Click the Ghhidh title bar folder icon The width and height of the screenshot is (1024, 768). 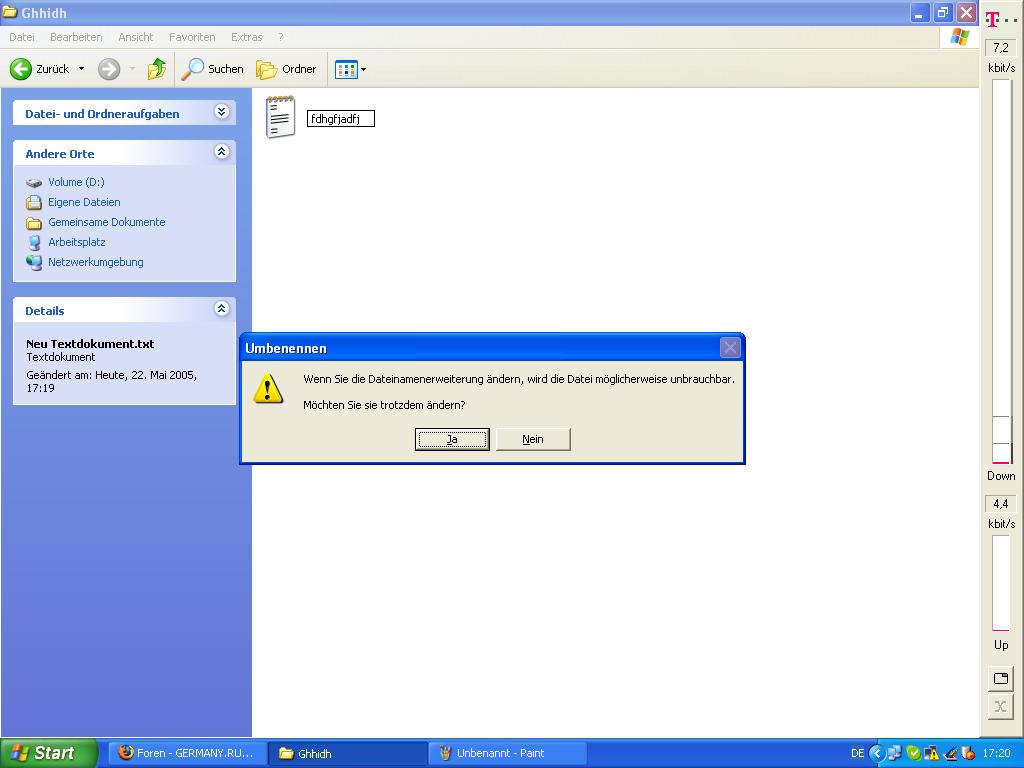click(9, 12)
